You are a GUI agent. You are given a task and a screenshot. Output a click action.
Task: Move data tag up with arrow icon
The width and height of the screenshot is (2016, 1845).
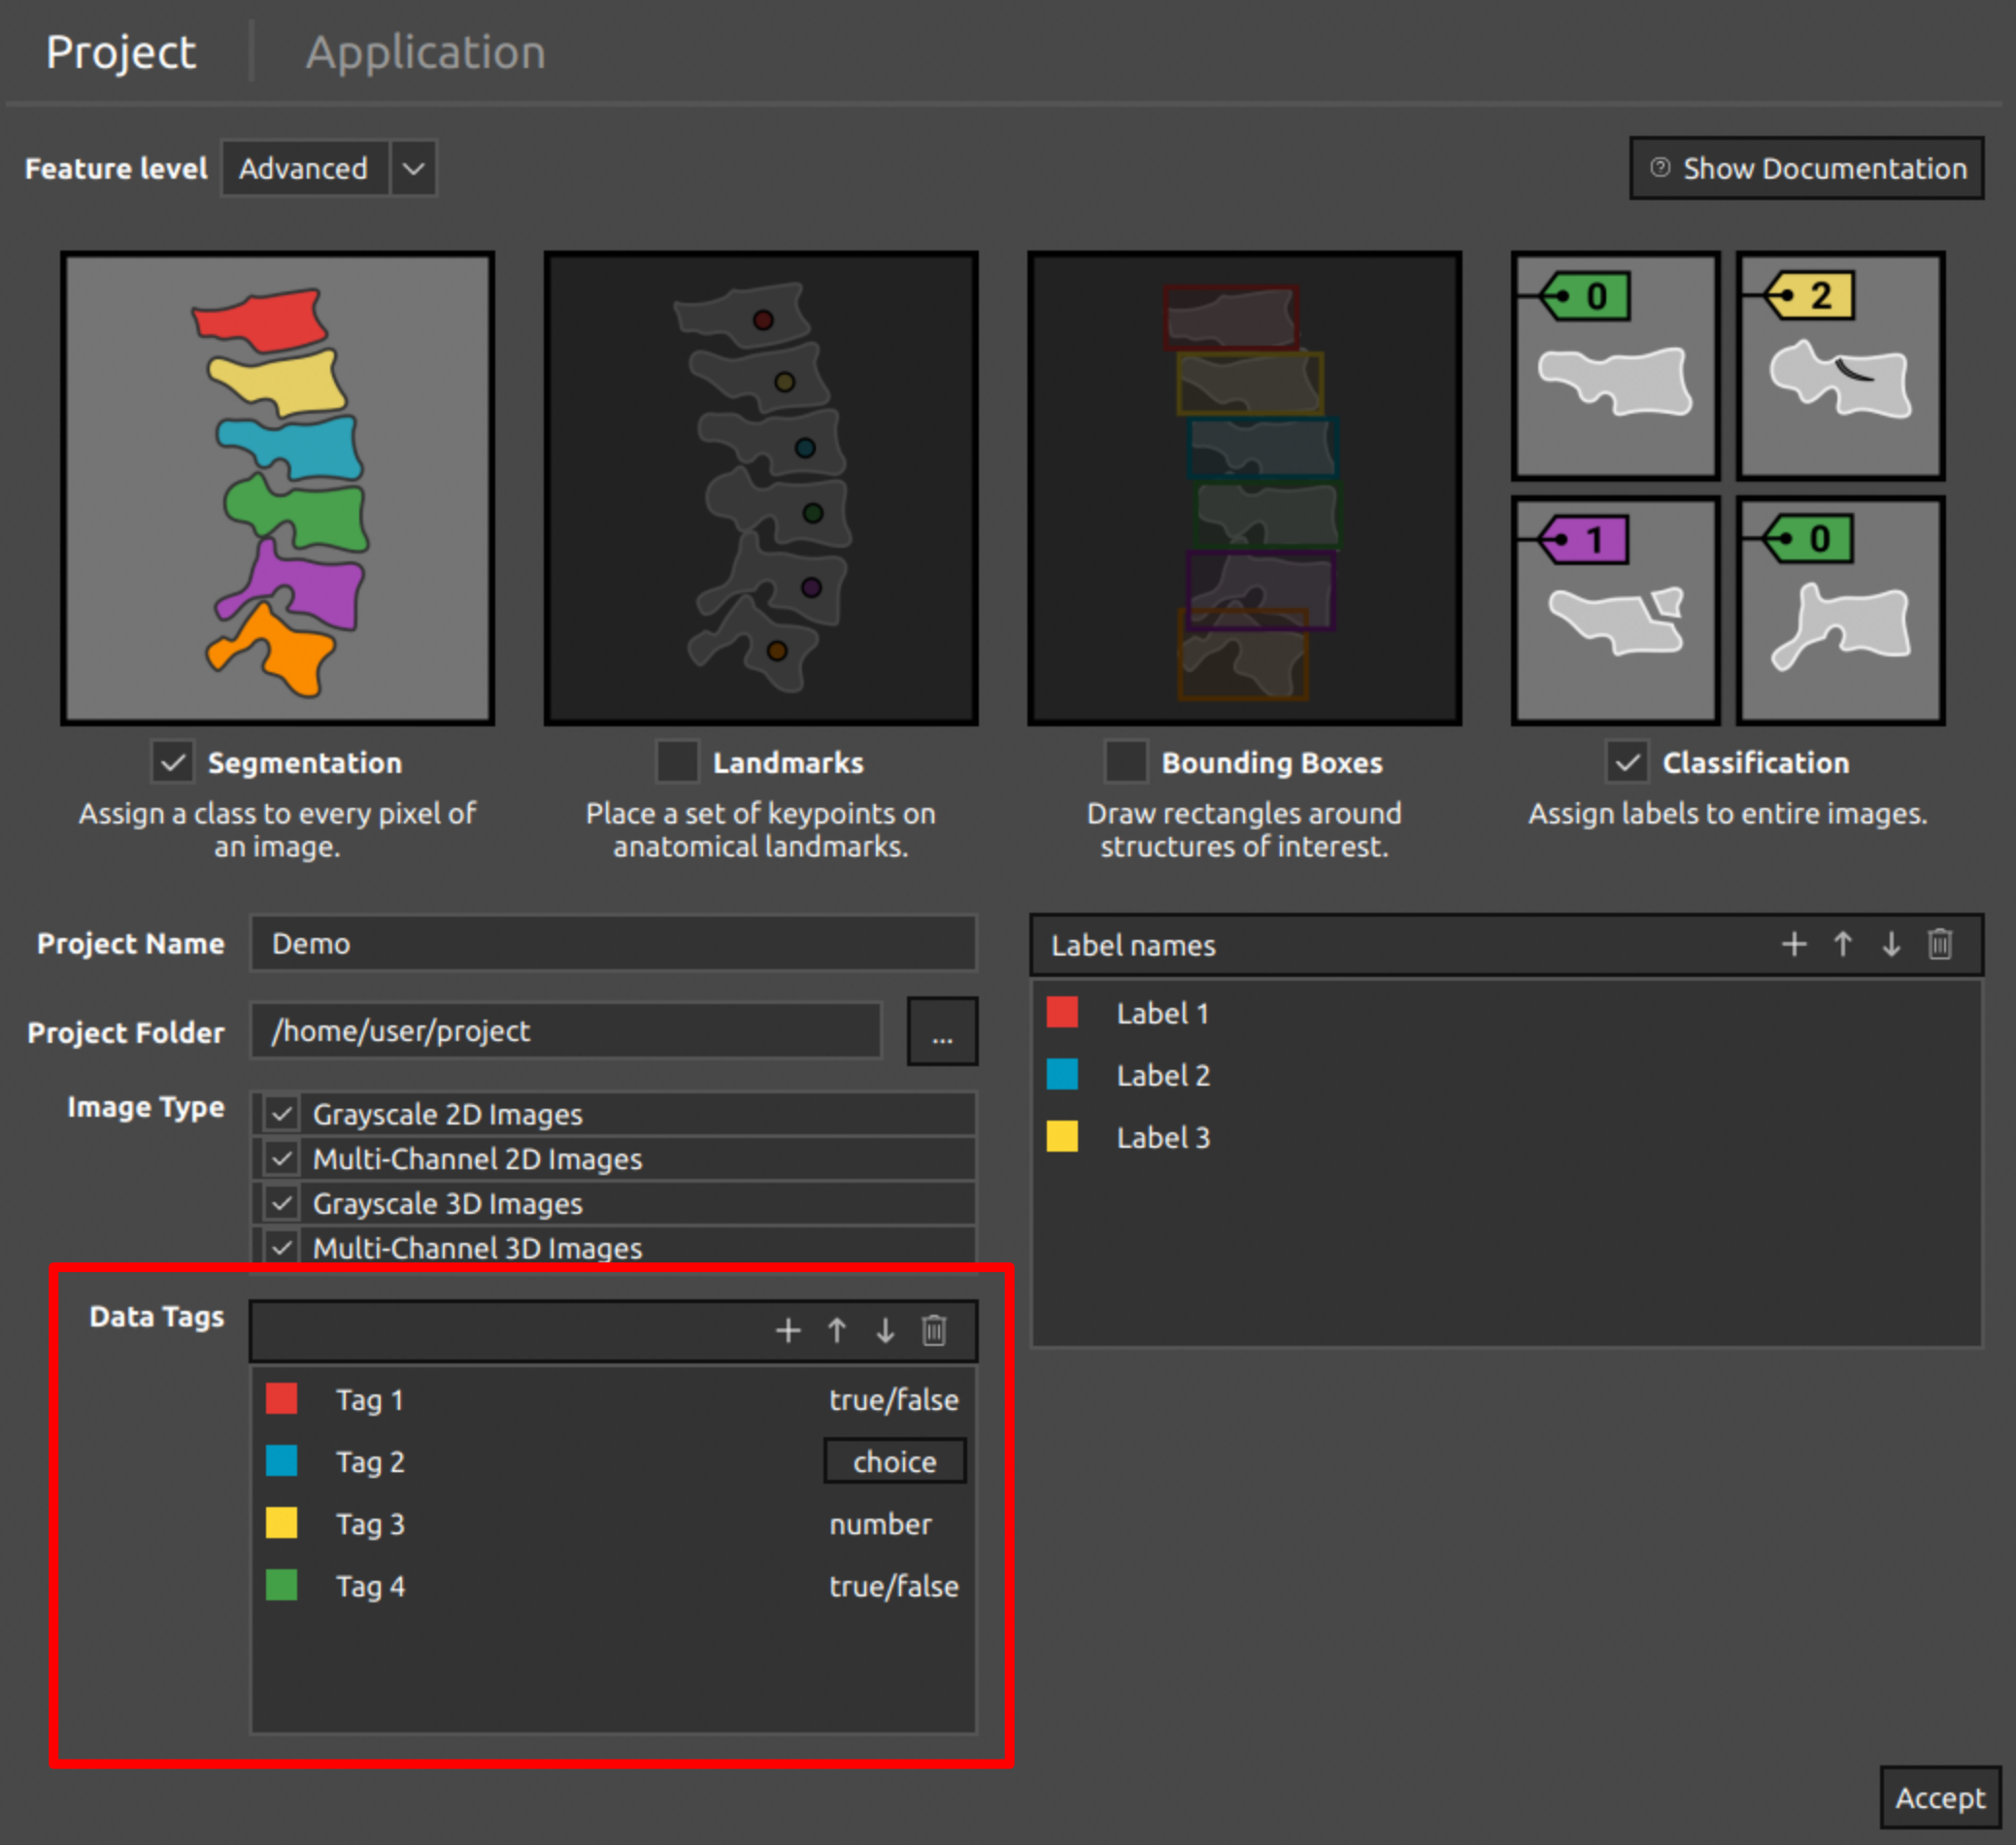pos(837,1330)
